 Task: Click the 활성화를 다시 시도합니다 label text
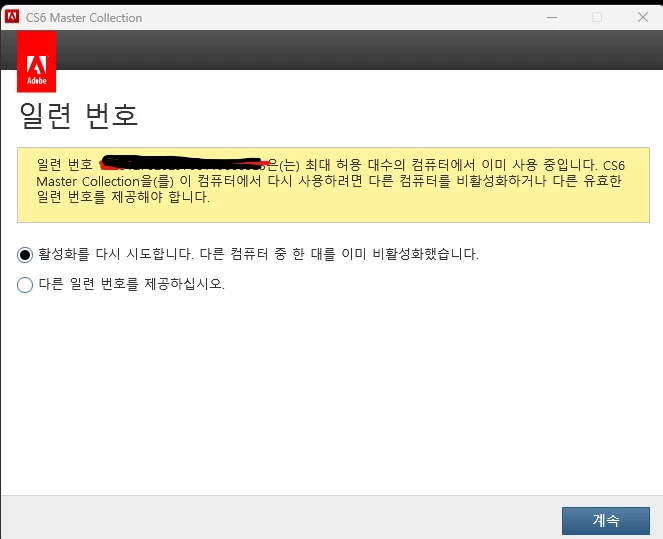tap(258, 254)
